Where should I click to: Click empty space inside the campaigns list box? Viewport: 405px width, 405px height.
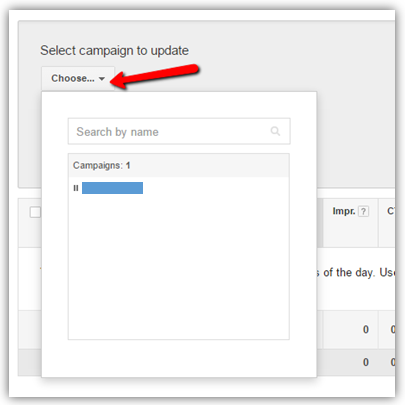(179, 267)
